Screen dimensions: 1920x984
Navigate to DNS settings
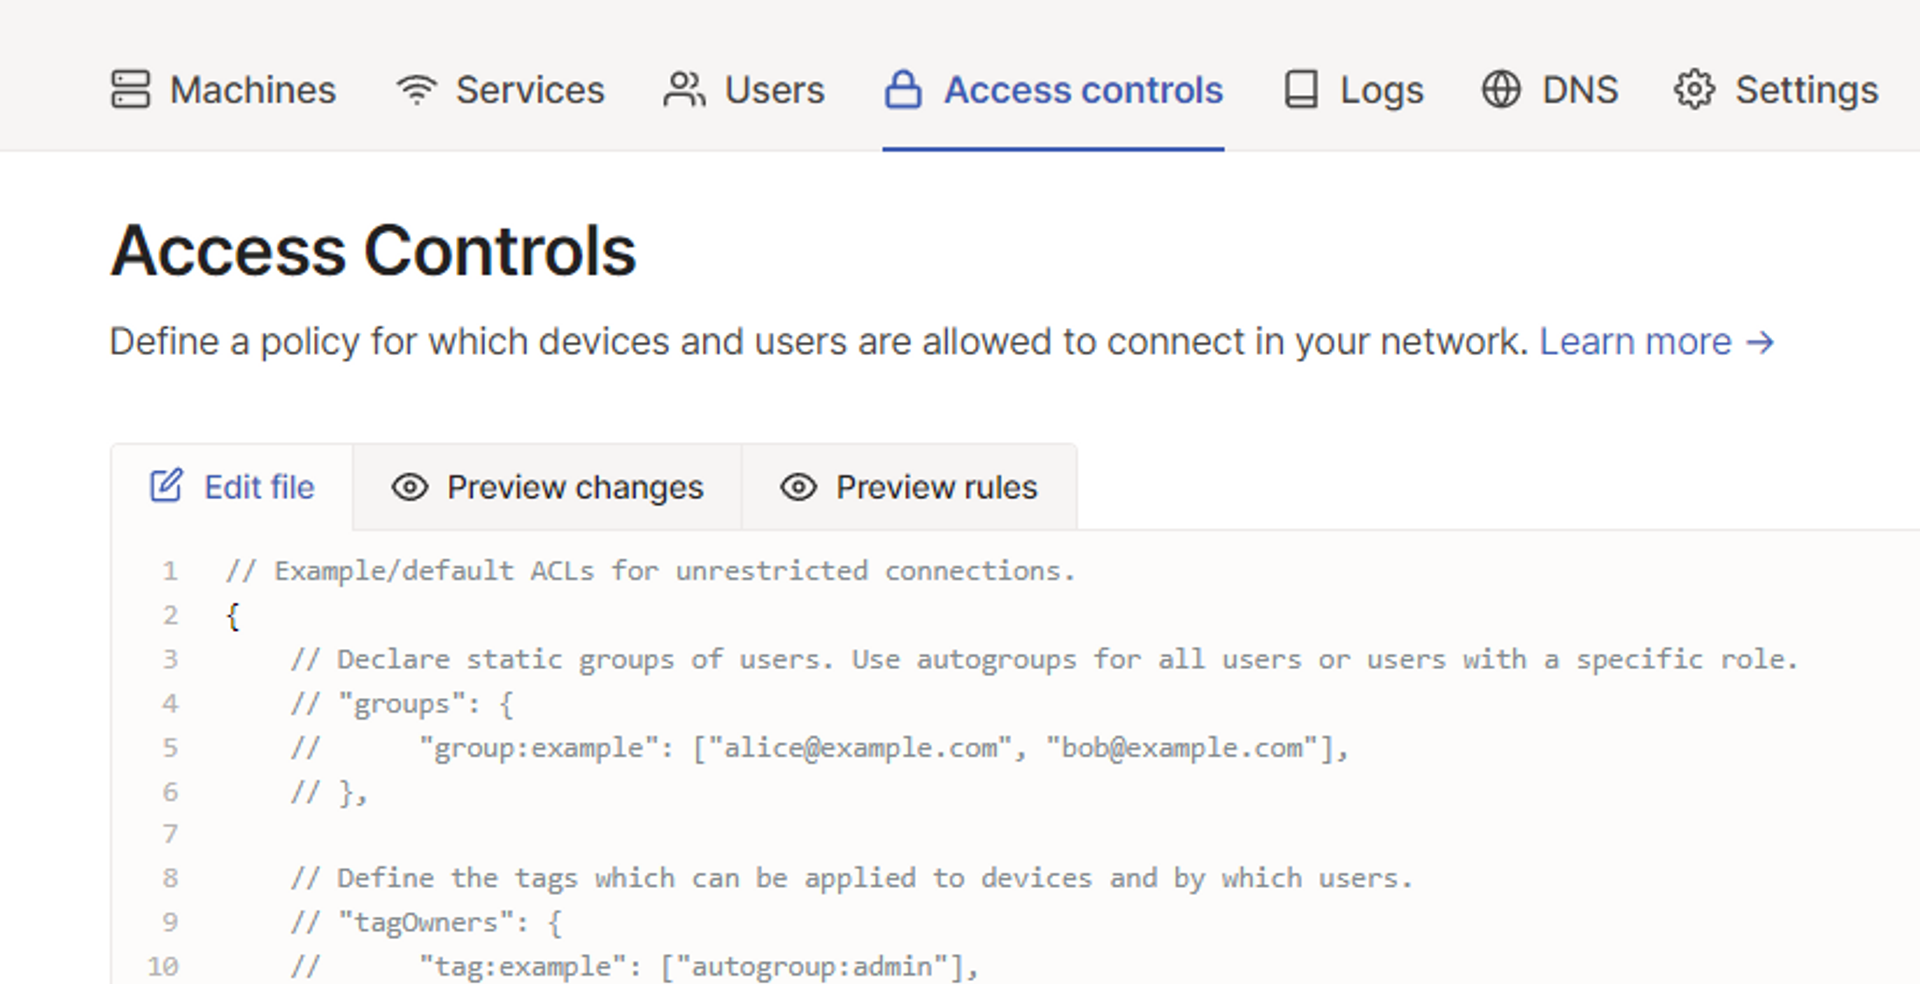click(1550, 89)
